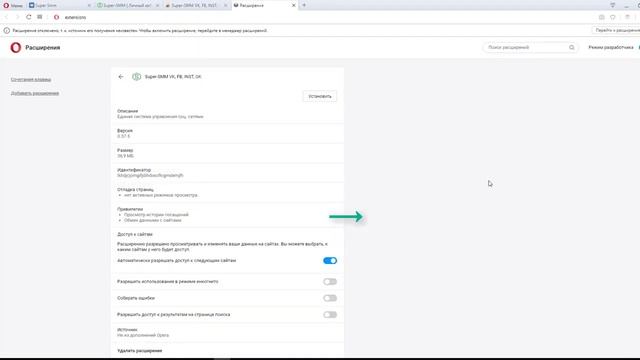Disable automatic site access toggle
The height and width of the screenshot is (360, 640).
pyautogui.click(x=330, y=261)
